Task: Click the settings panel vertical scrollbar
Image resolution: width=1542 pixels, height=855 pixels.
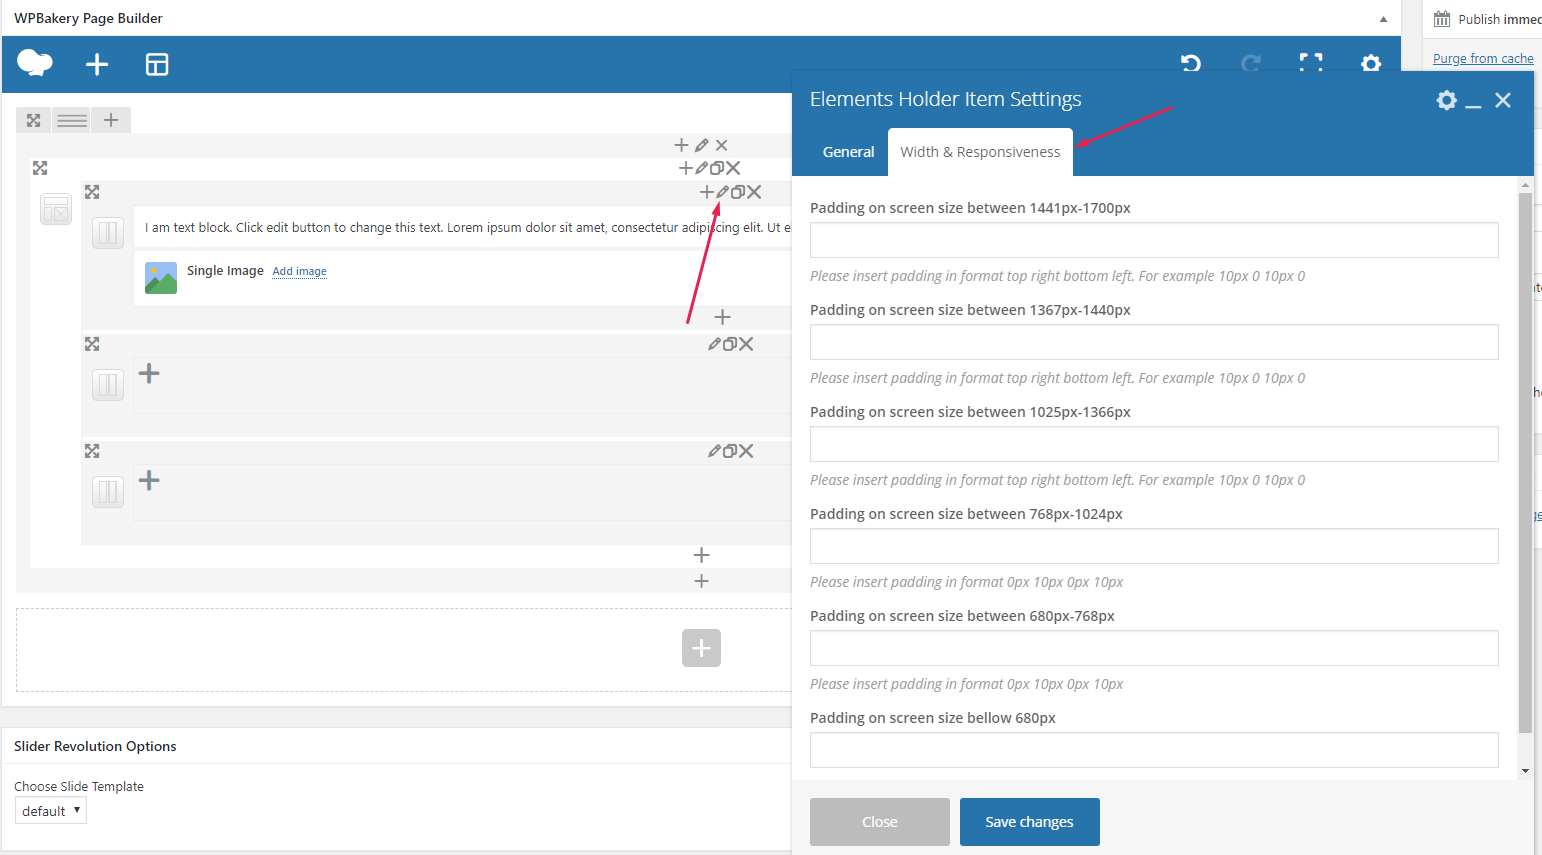Action: [x=1525, y=460]
